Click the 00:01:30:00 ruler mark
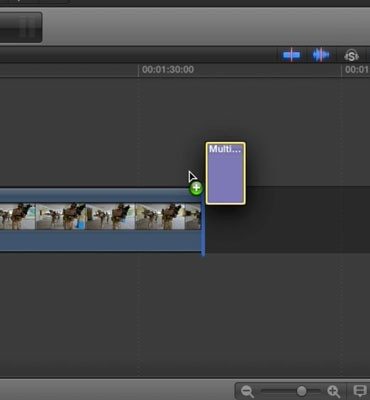This screenshot has height=400, width=370. click(x=168, y=70)
